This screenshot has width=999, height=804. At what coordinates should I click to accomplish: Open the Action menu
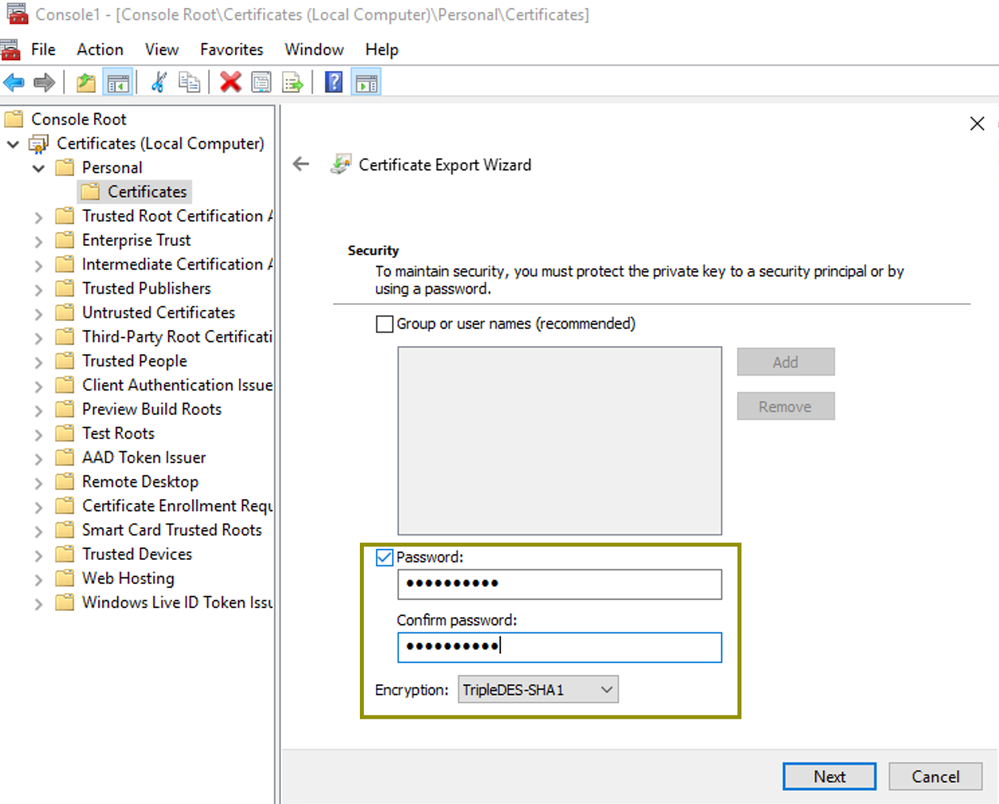100,49
